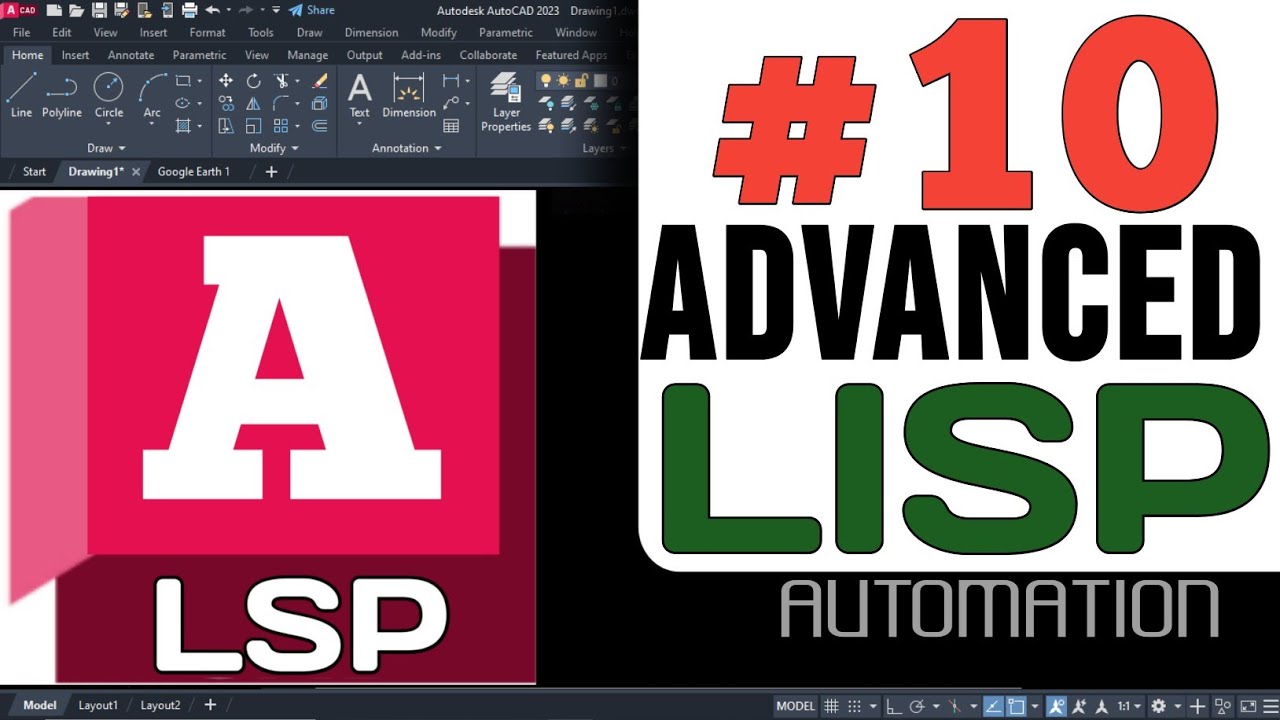Click the Offset tool icon
The height and width of the screenshot is (720, 1280).
pos(320,125)
